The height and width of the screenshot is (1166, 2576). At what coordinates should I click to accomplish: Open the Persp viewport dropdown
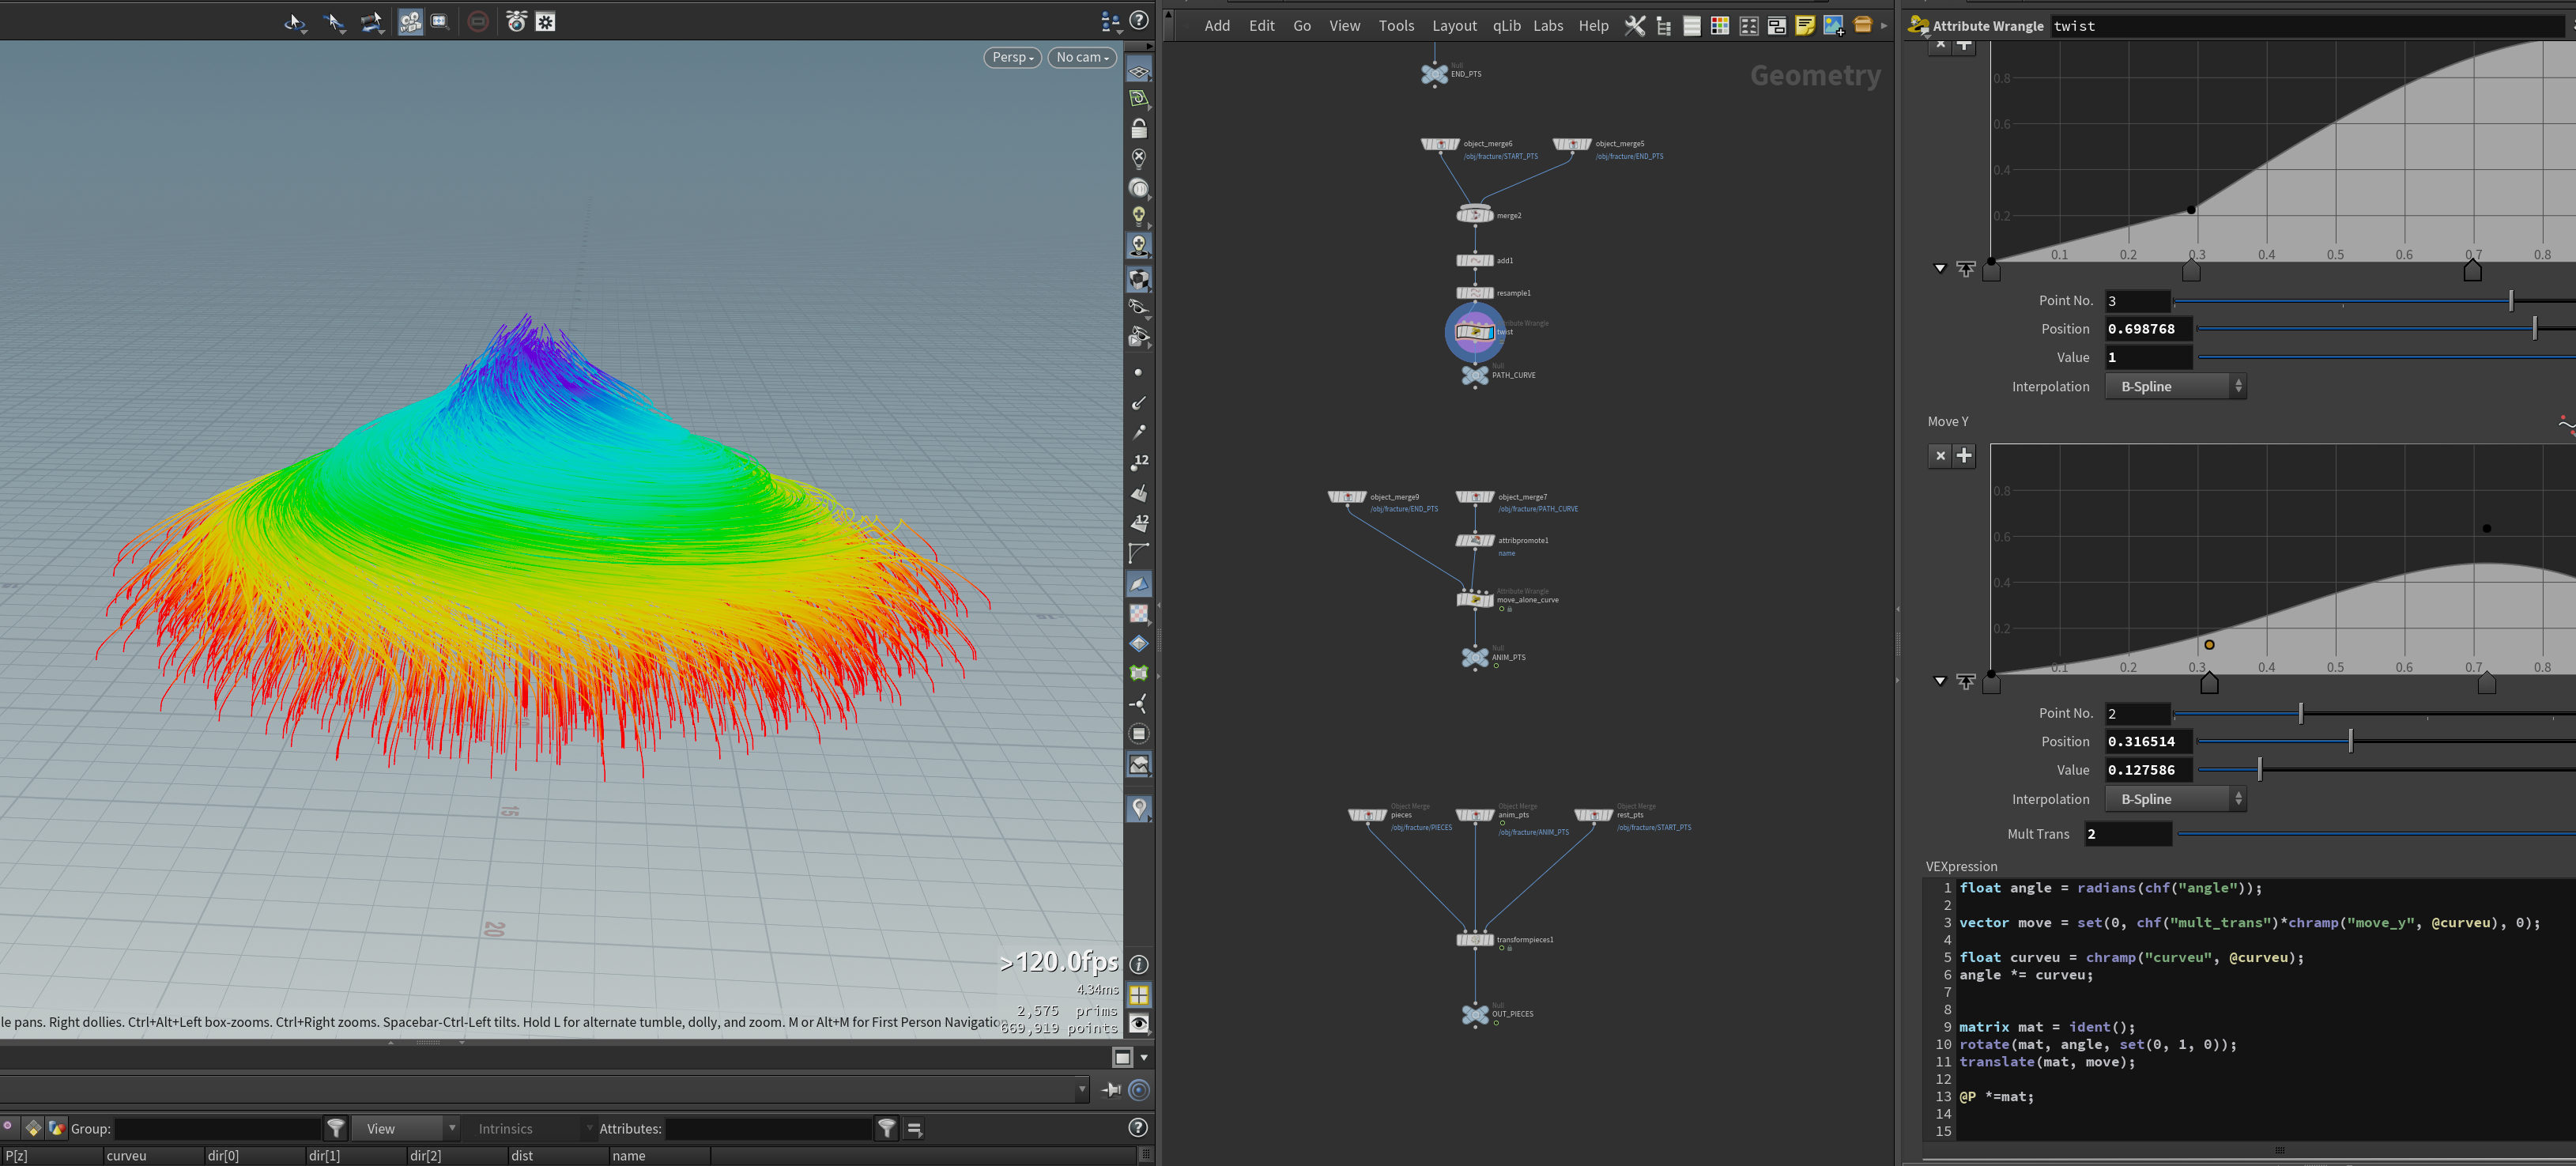(x=1012, y=58)
